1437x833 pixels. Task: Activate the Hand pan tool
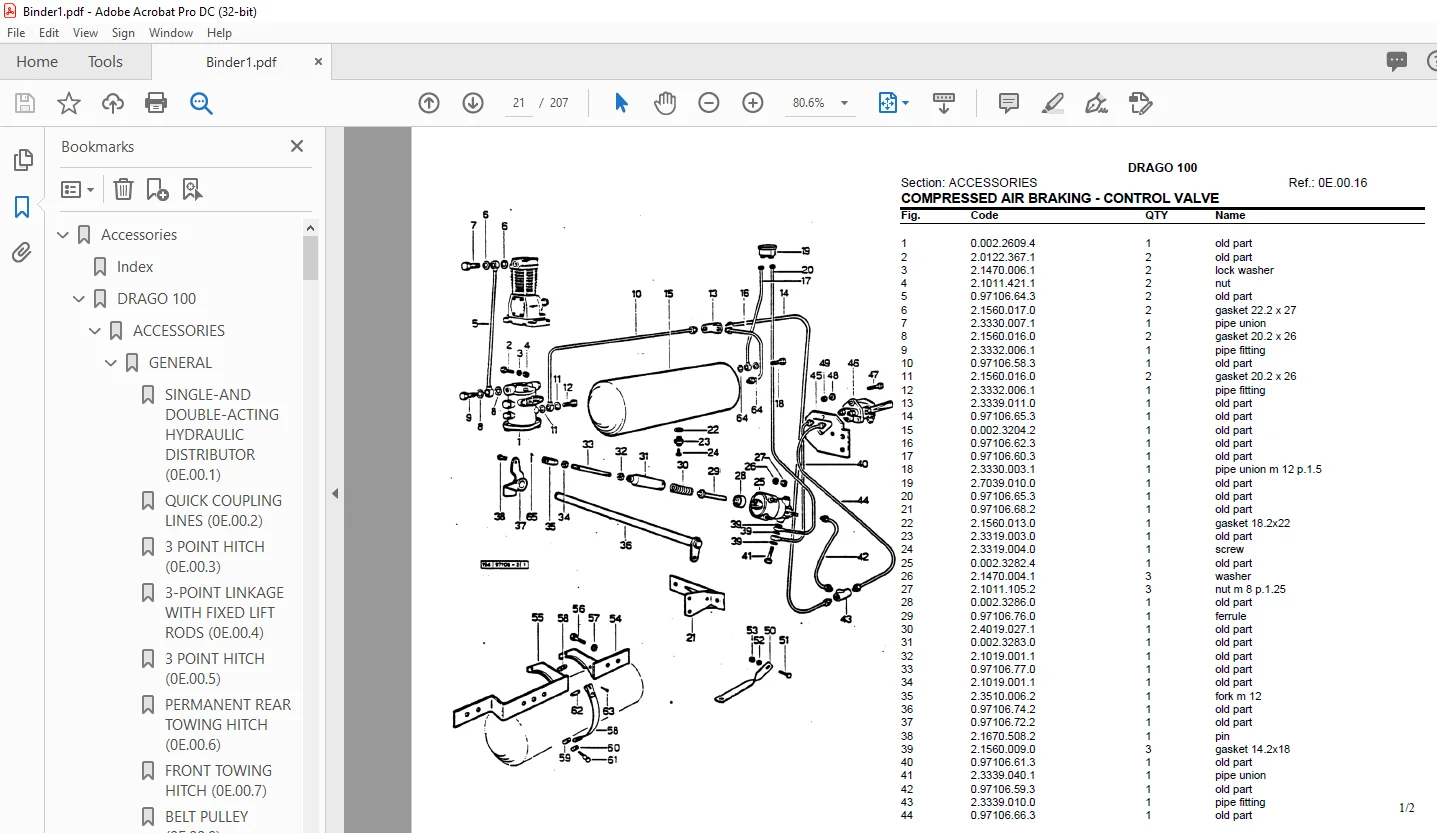pyautogui.click(x=665, y=103)
